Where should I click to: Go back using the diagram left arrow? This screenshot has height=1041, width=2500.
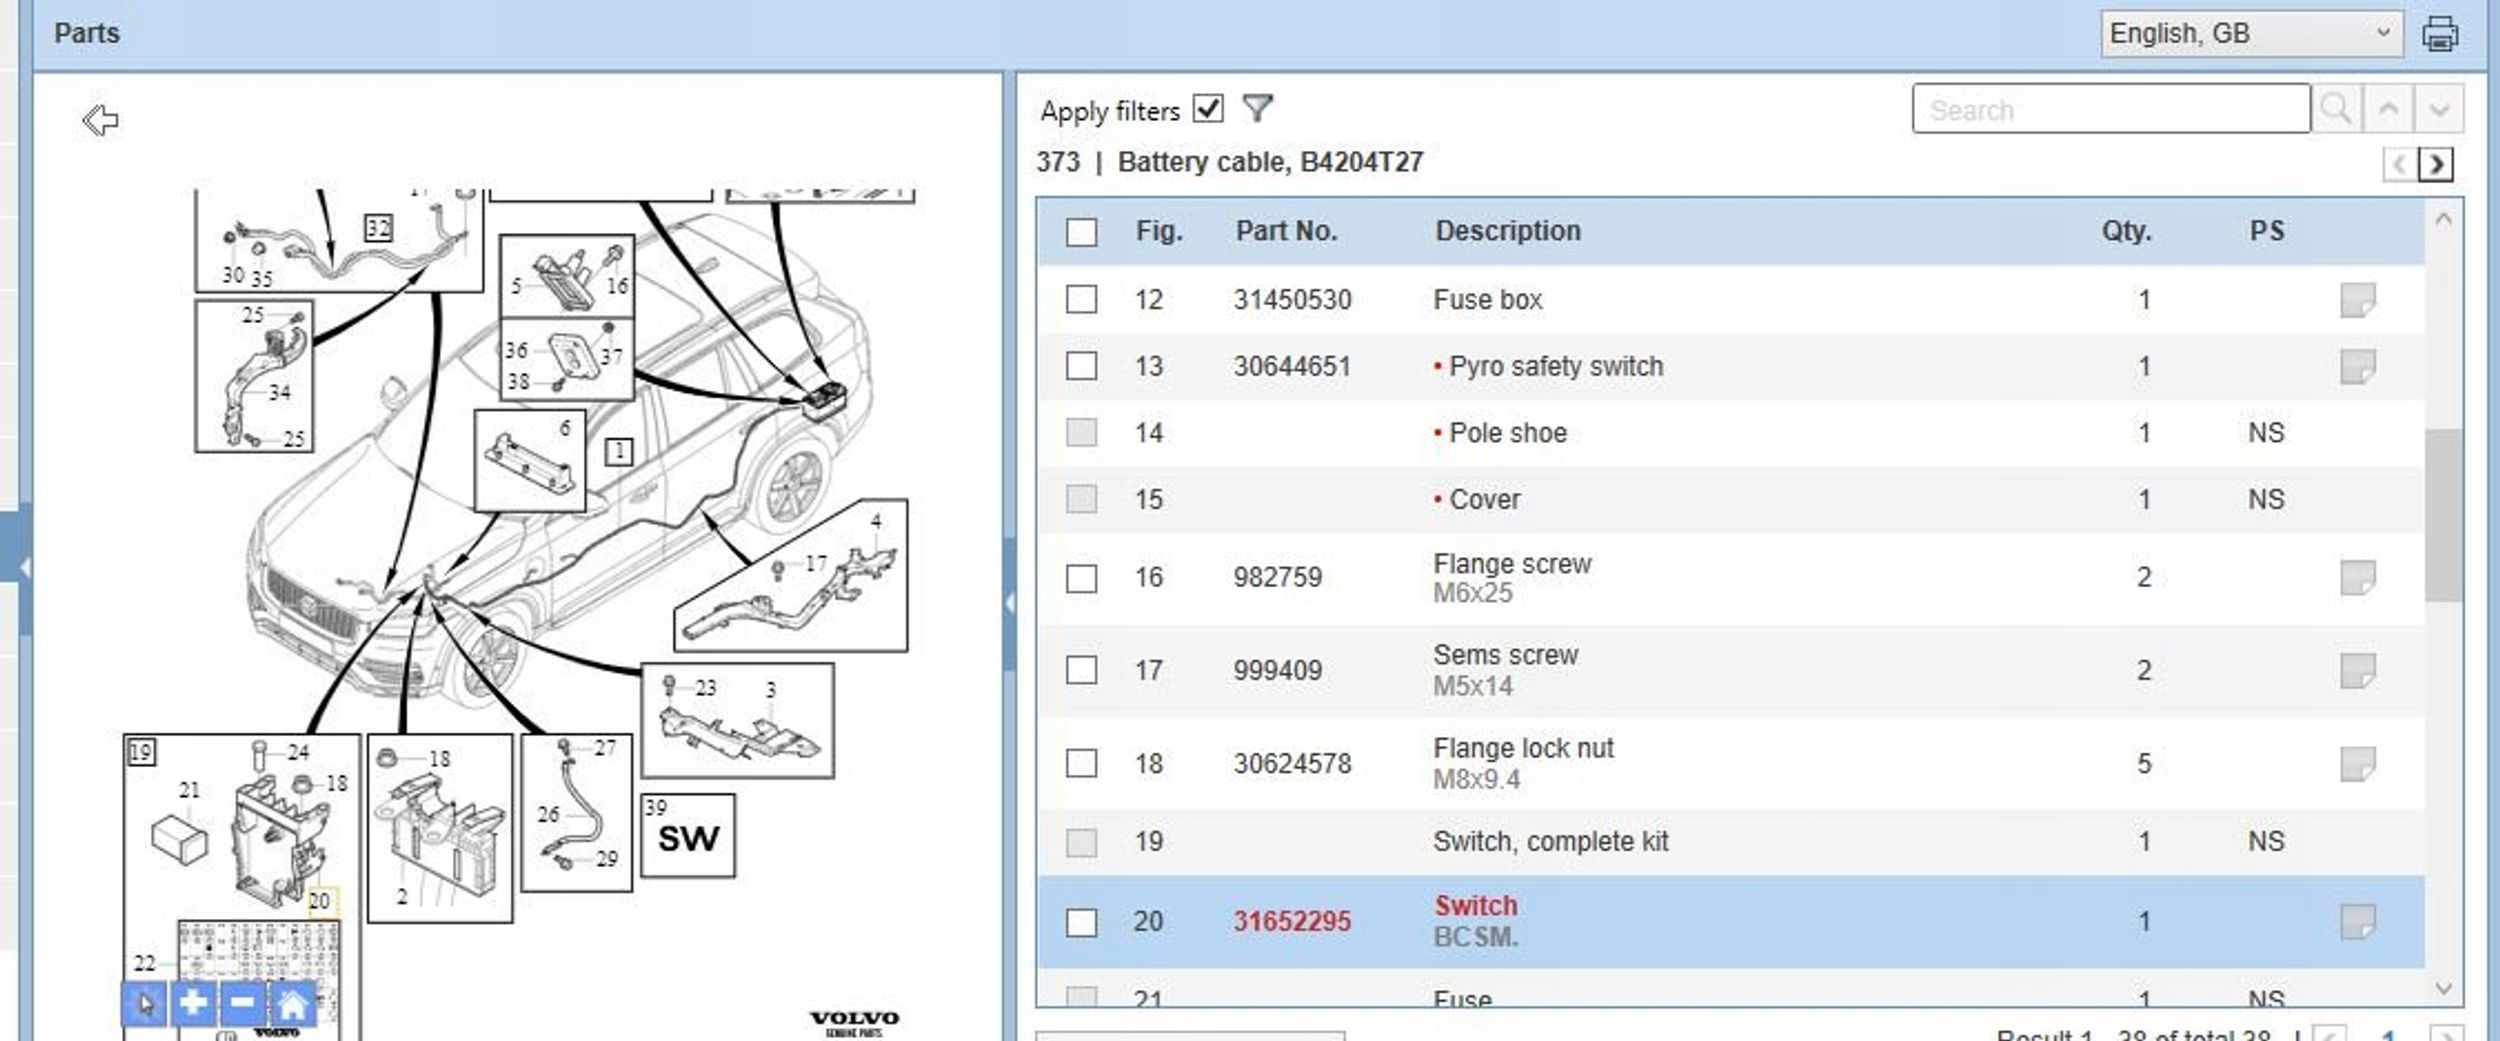tap(100, 120)
